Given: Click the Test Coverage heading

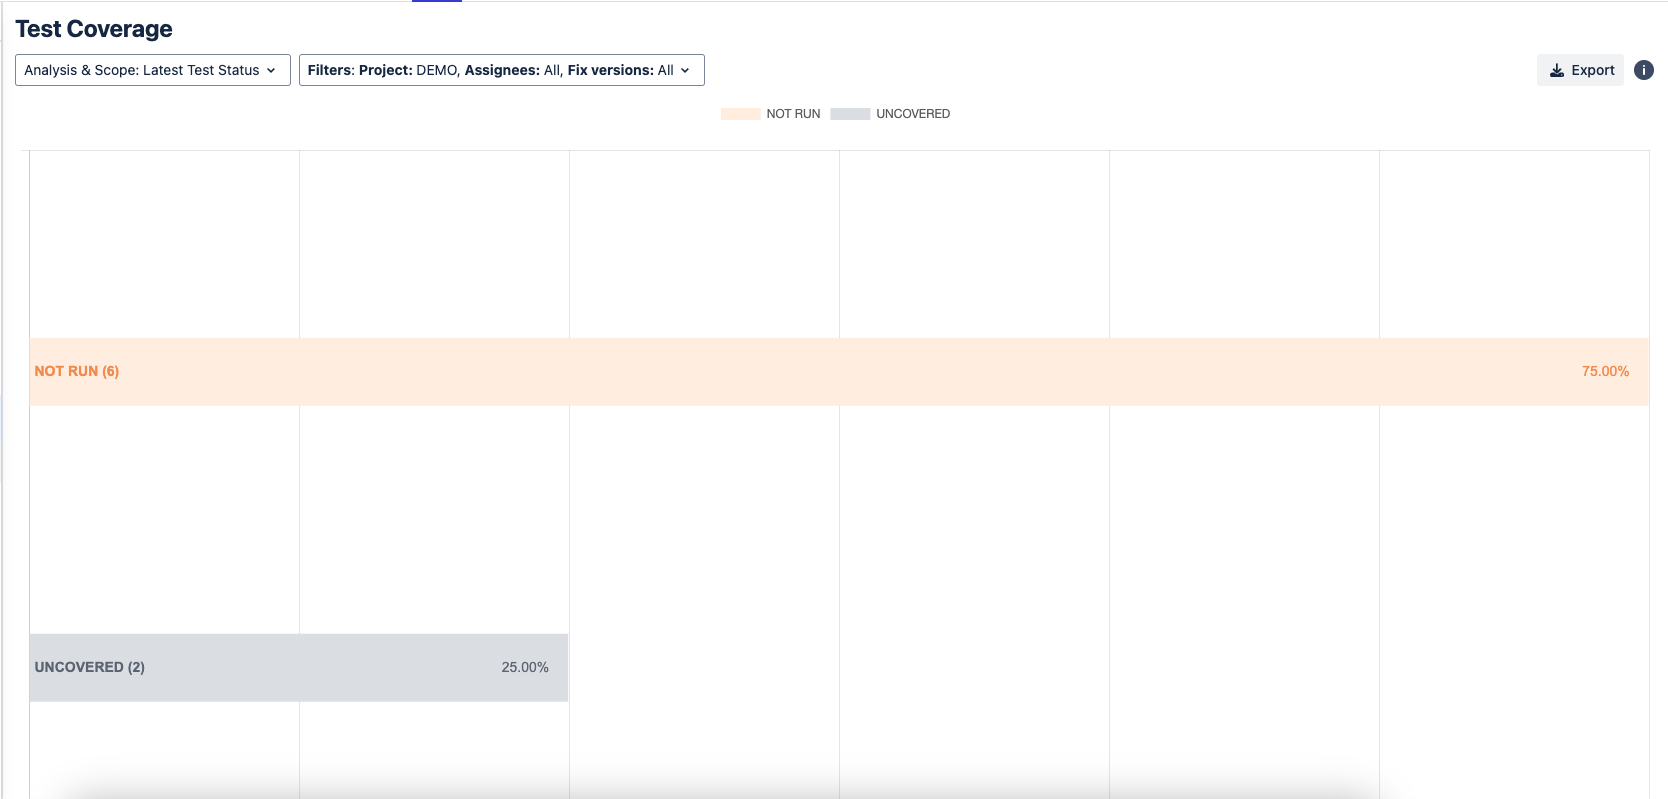Looking at the screenshot, I should (94, 29).
